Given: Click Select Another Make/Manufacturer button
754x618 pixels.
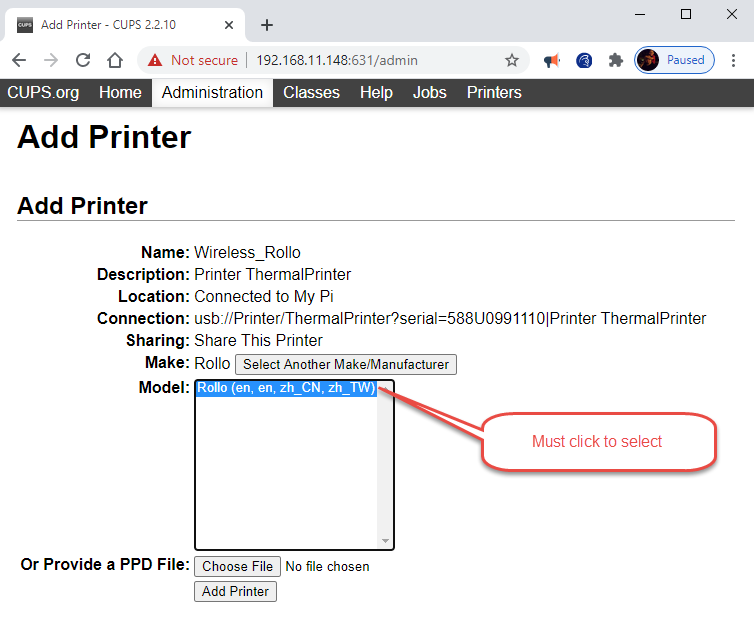Looking at the screenshot, I should tap(346, 364).
